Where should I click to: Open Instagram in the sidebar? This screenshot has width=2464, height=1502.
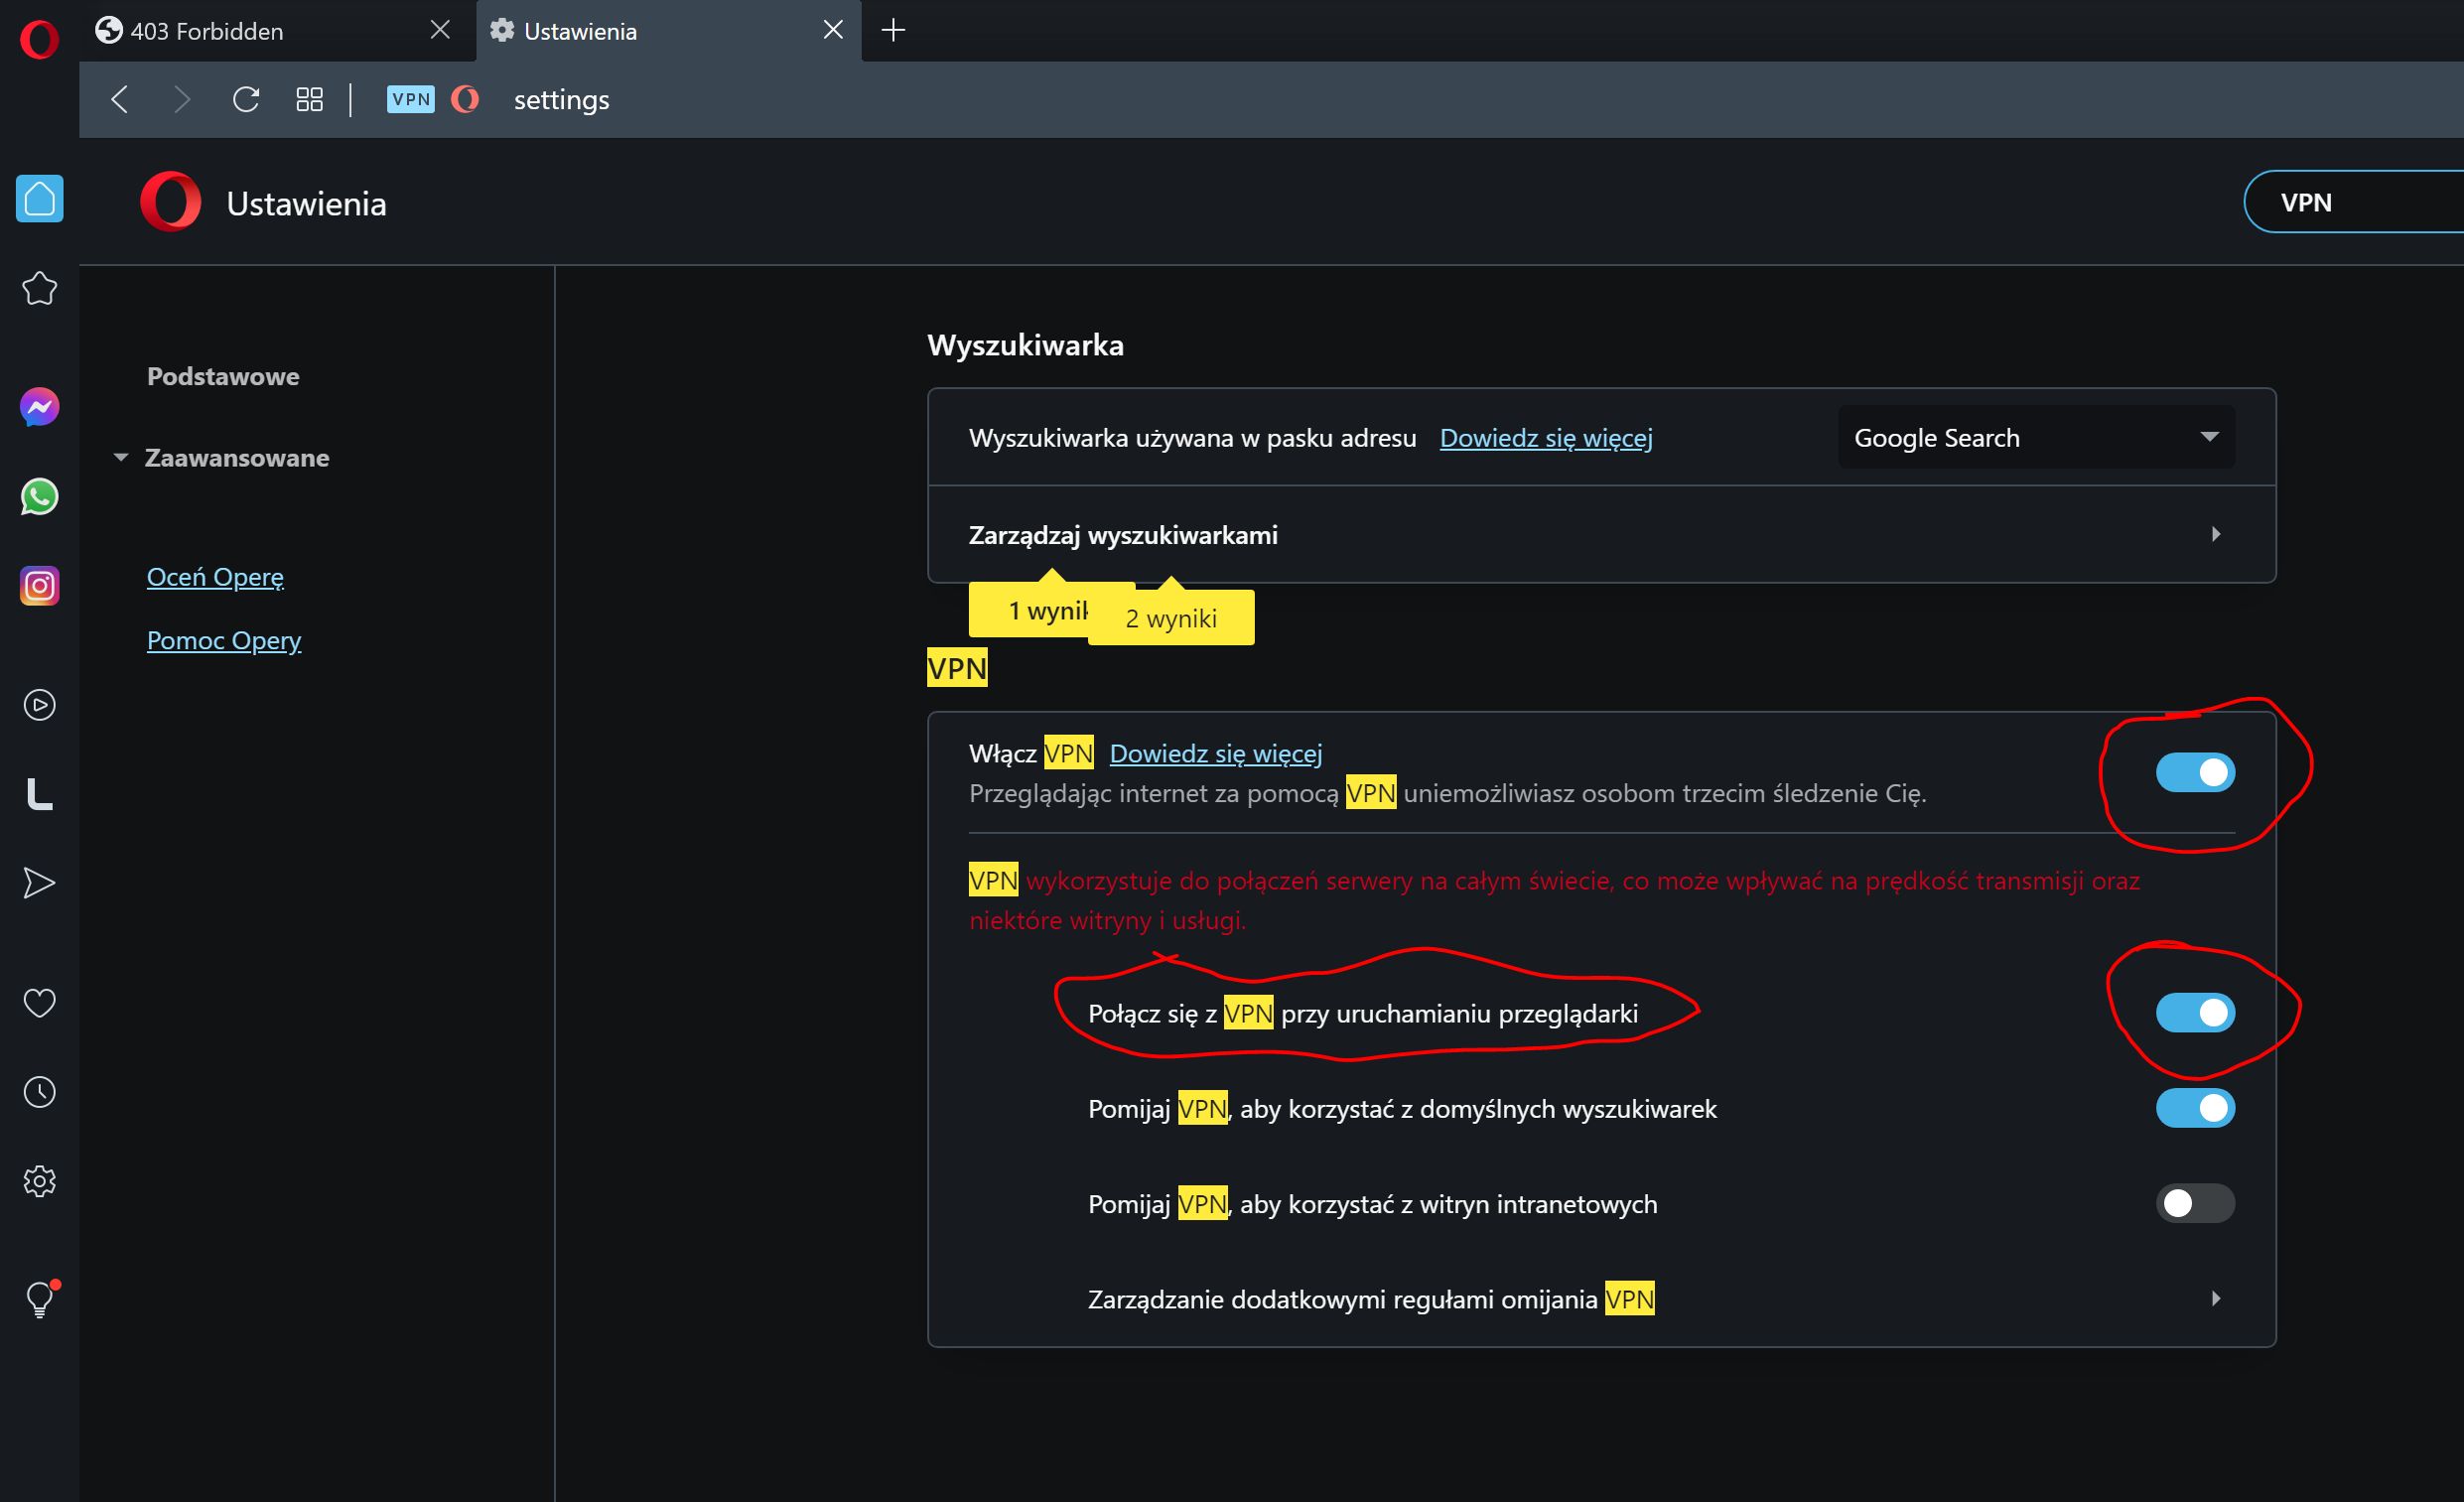(x=40, y=586)
